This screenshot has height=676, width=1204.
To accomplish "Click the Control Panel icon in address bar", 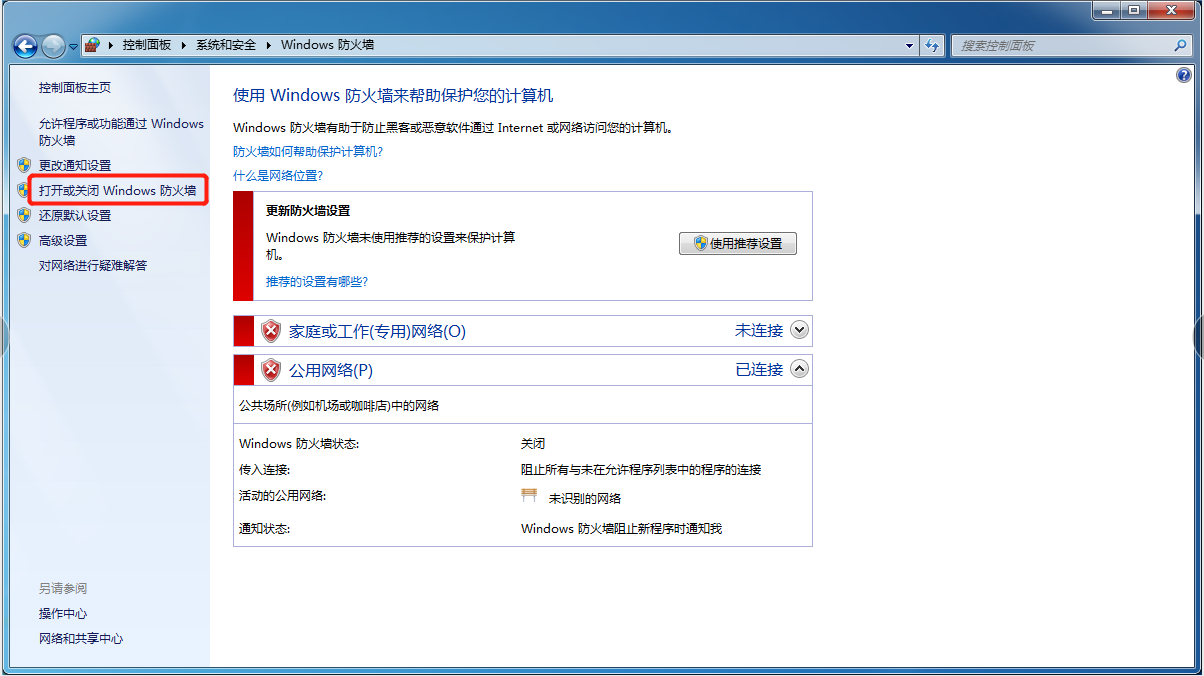I will click(x=92, y=45).
